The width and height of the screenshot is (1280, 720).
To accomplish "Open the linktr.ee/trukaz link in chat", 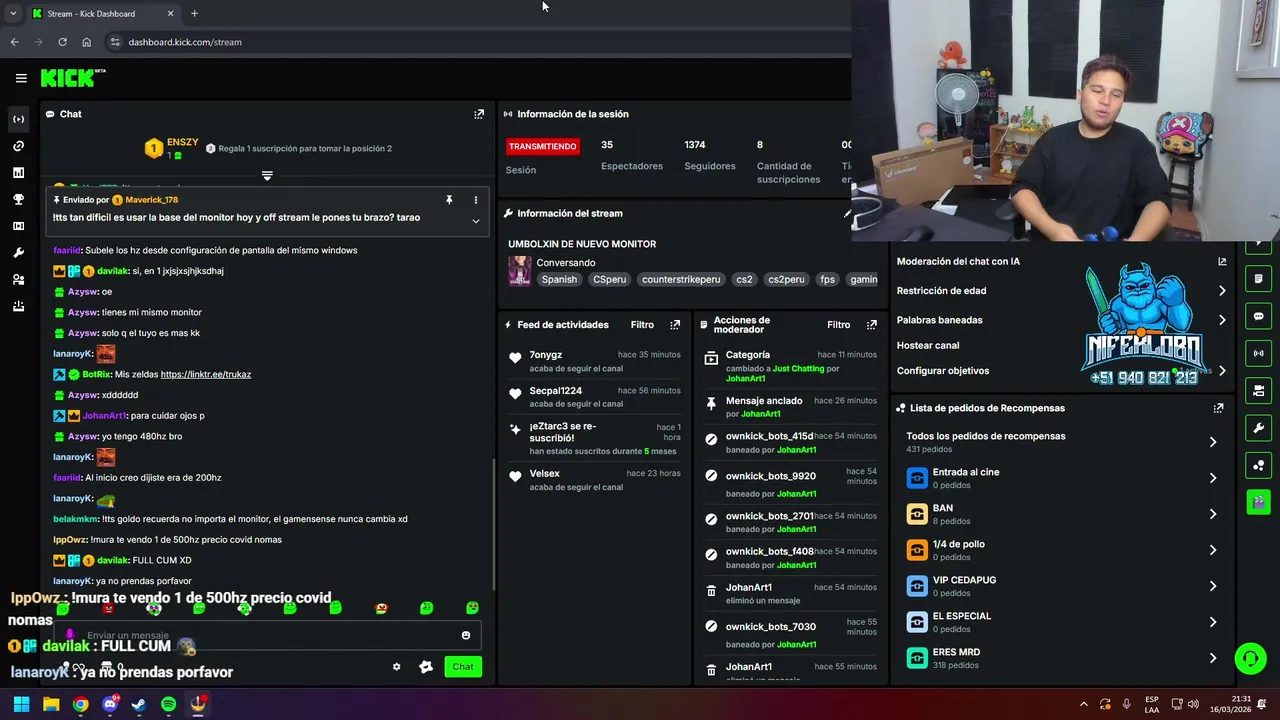I will tap(206, 374).
